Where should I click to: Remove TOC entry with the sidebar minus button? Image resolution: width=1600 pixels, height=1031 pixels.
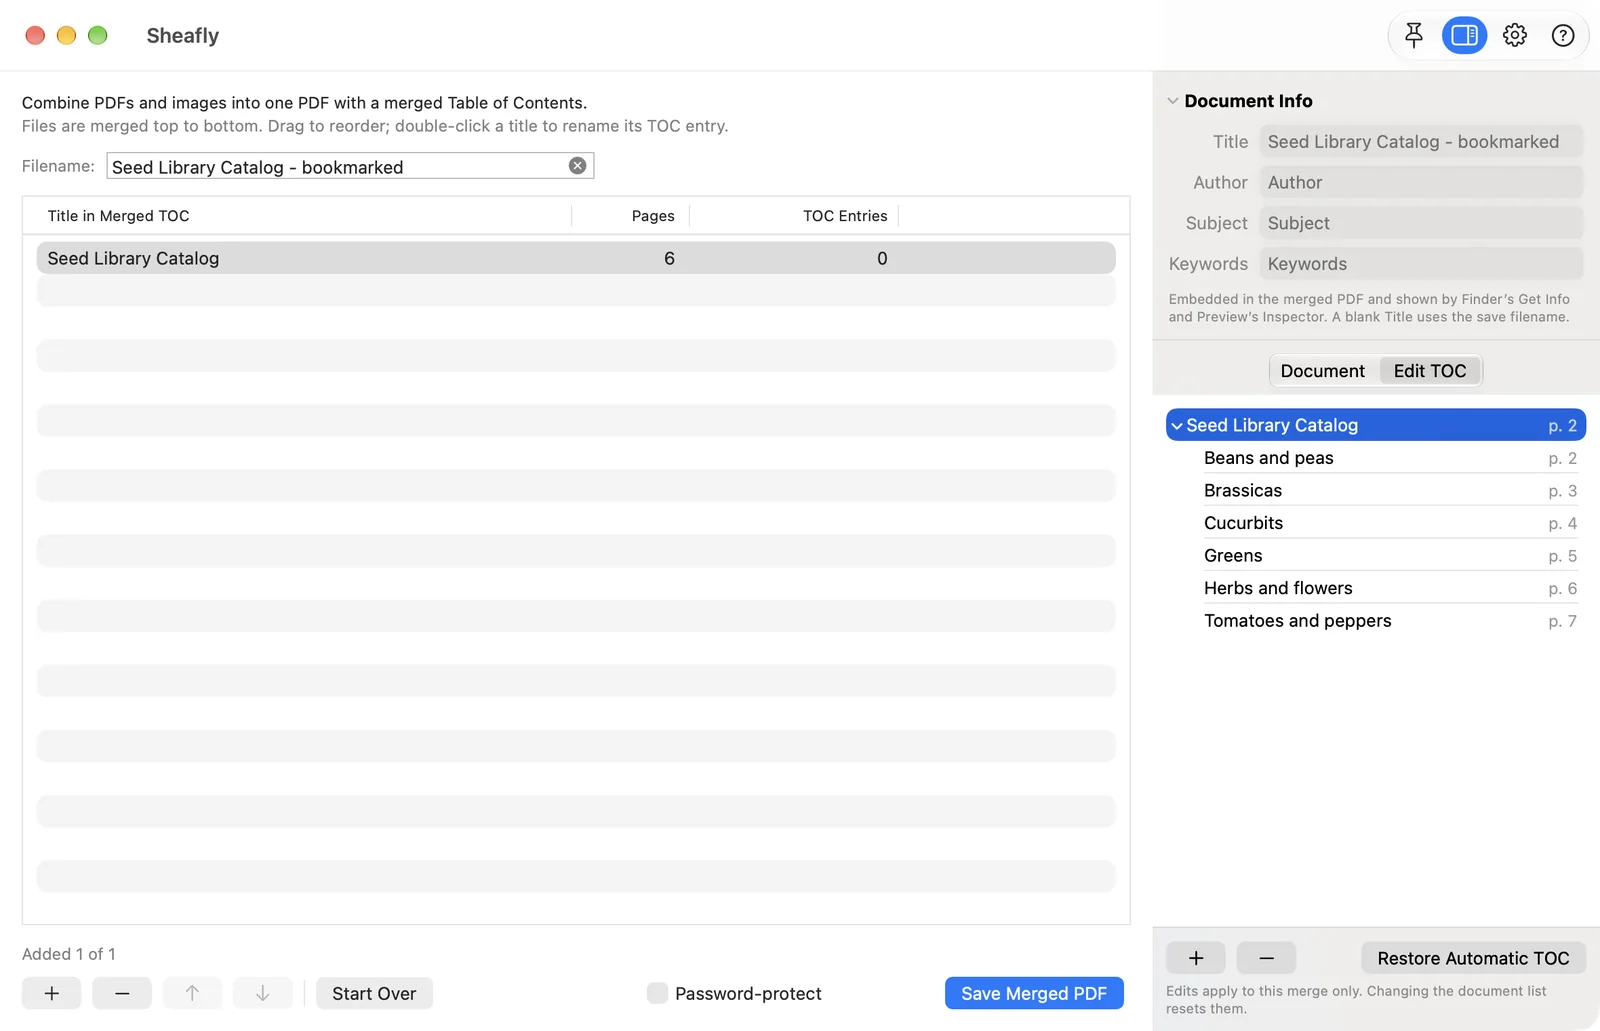tap(1266, 958)
